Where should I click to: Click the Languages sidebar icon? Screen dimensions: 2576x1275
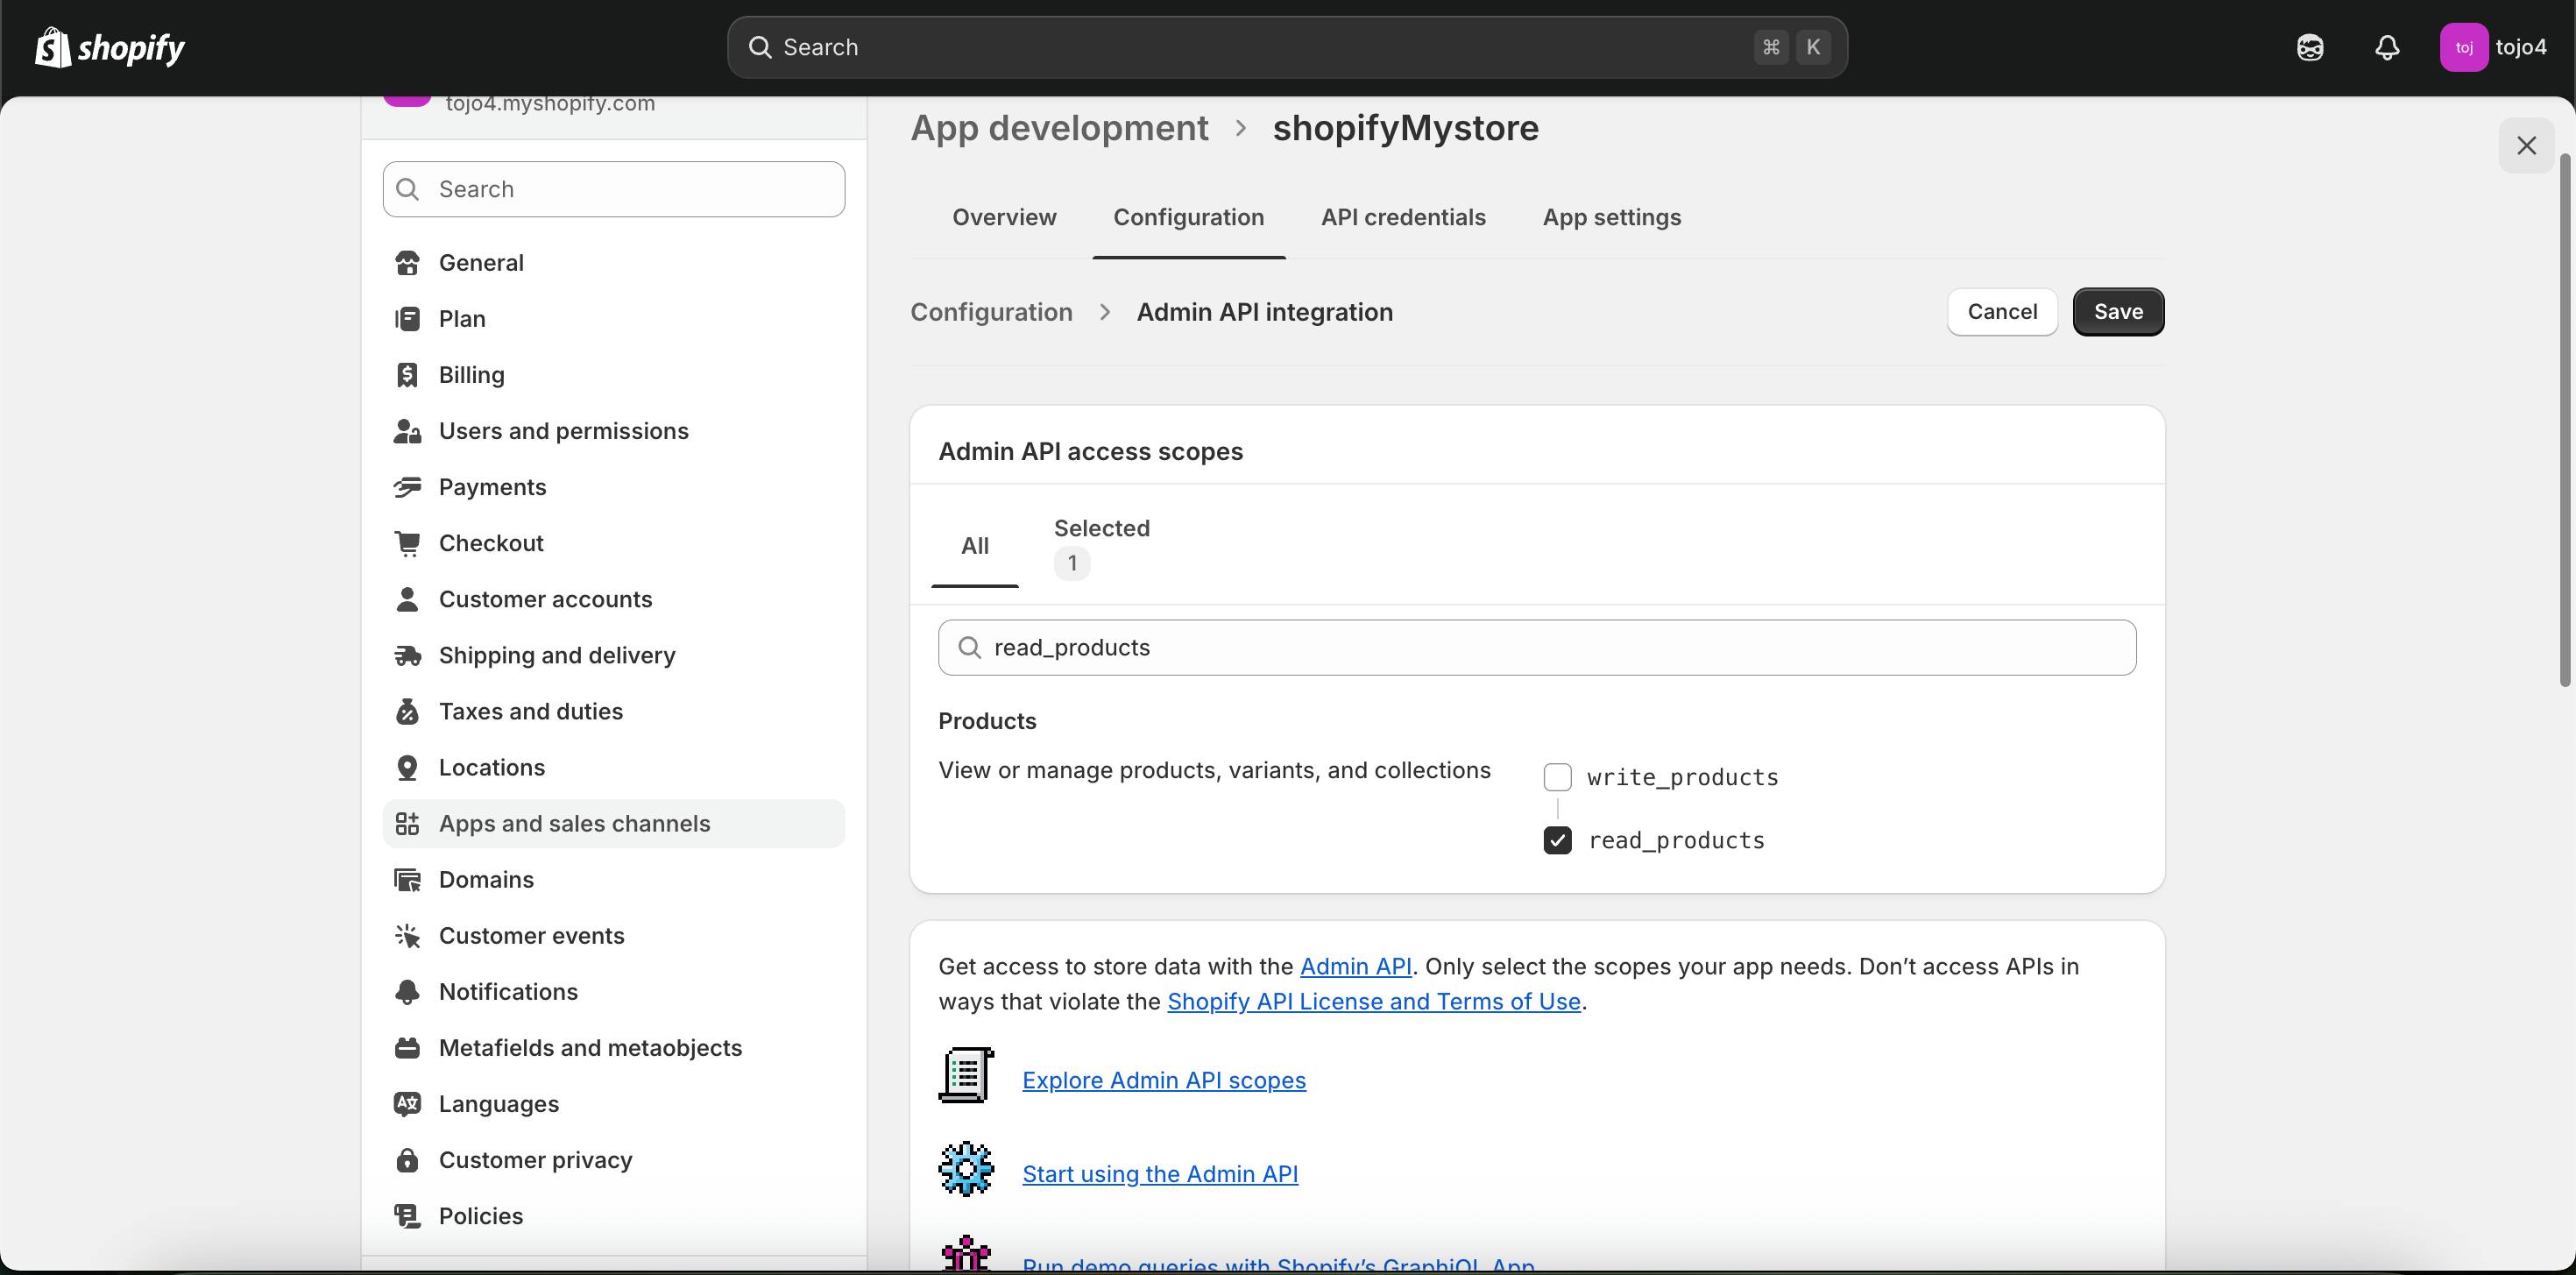(407, 1104)
